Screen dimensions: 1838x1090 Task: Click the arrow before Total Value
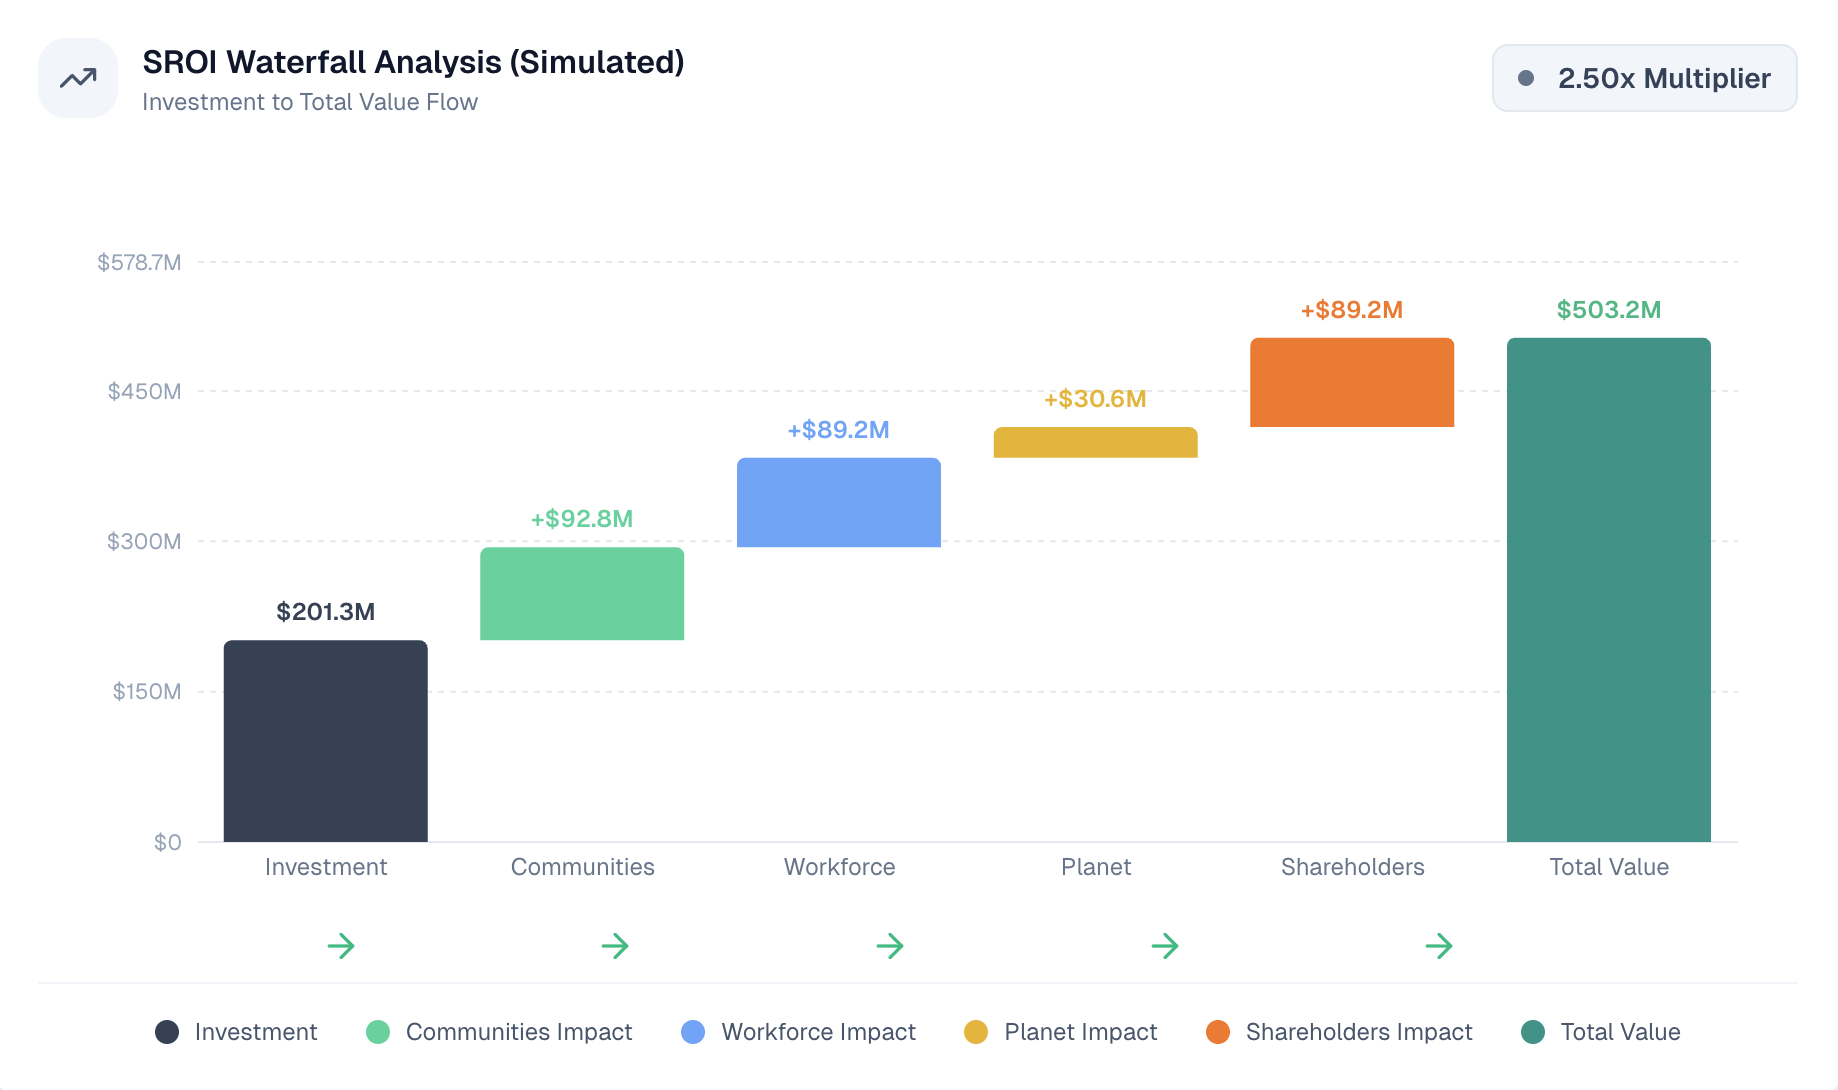[x=1439, y=946]
